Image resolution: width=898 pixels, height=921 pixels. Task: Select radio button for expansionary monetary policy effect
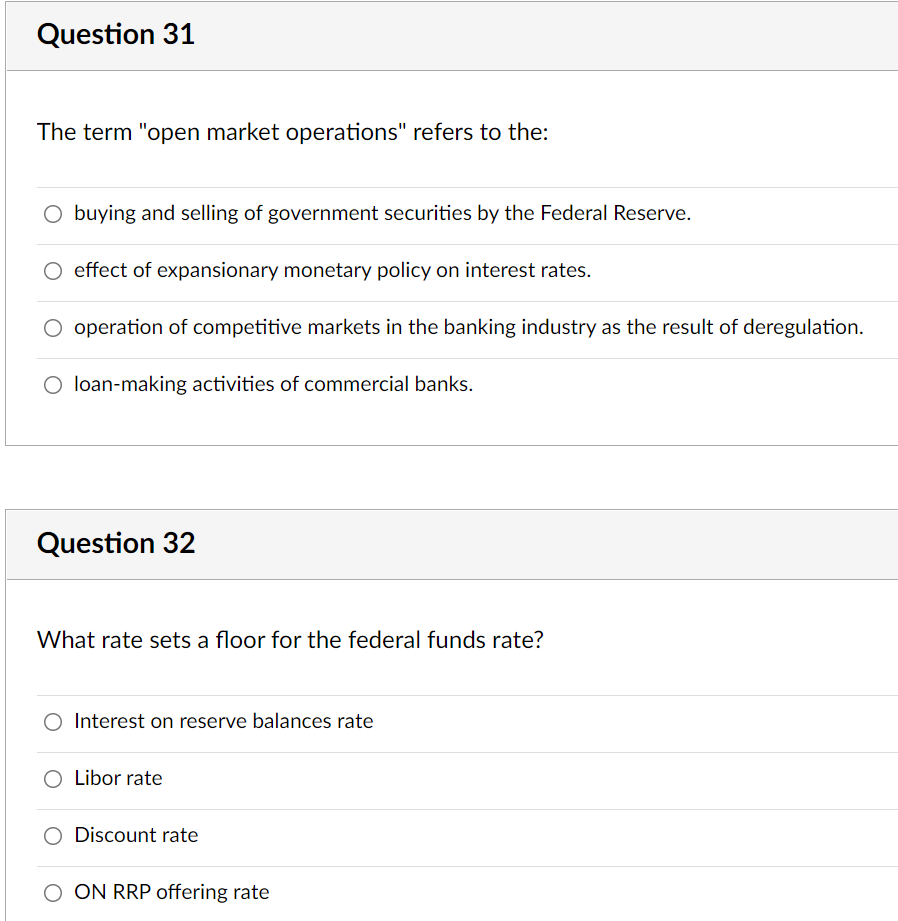coord(52,270)
